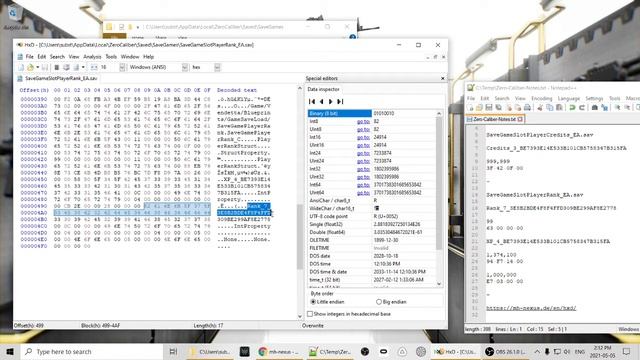Image resolution: width=640 pixels, height=360 pixels.
Task: Open Analysis menu in HxD
Action: pos(92,57)
